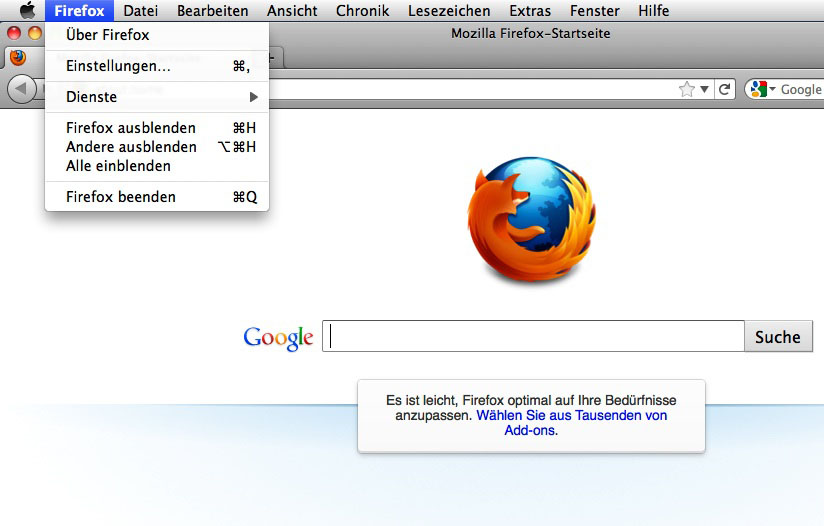
Task: Open the new tab with the plus button
Action: pos(272,58)
